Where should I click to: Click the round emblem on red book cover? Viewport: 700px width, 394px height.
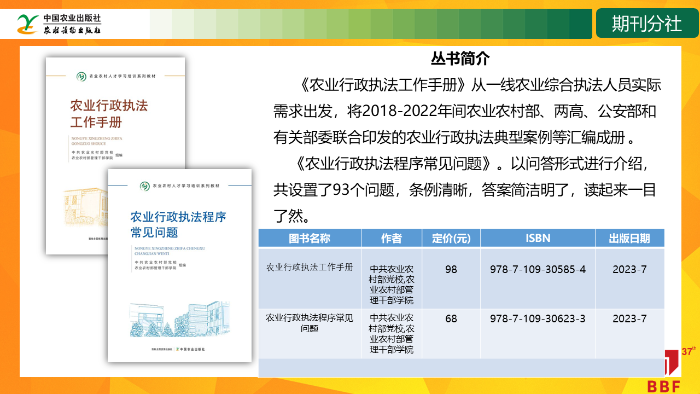(81, 76)
